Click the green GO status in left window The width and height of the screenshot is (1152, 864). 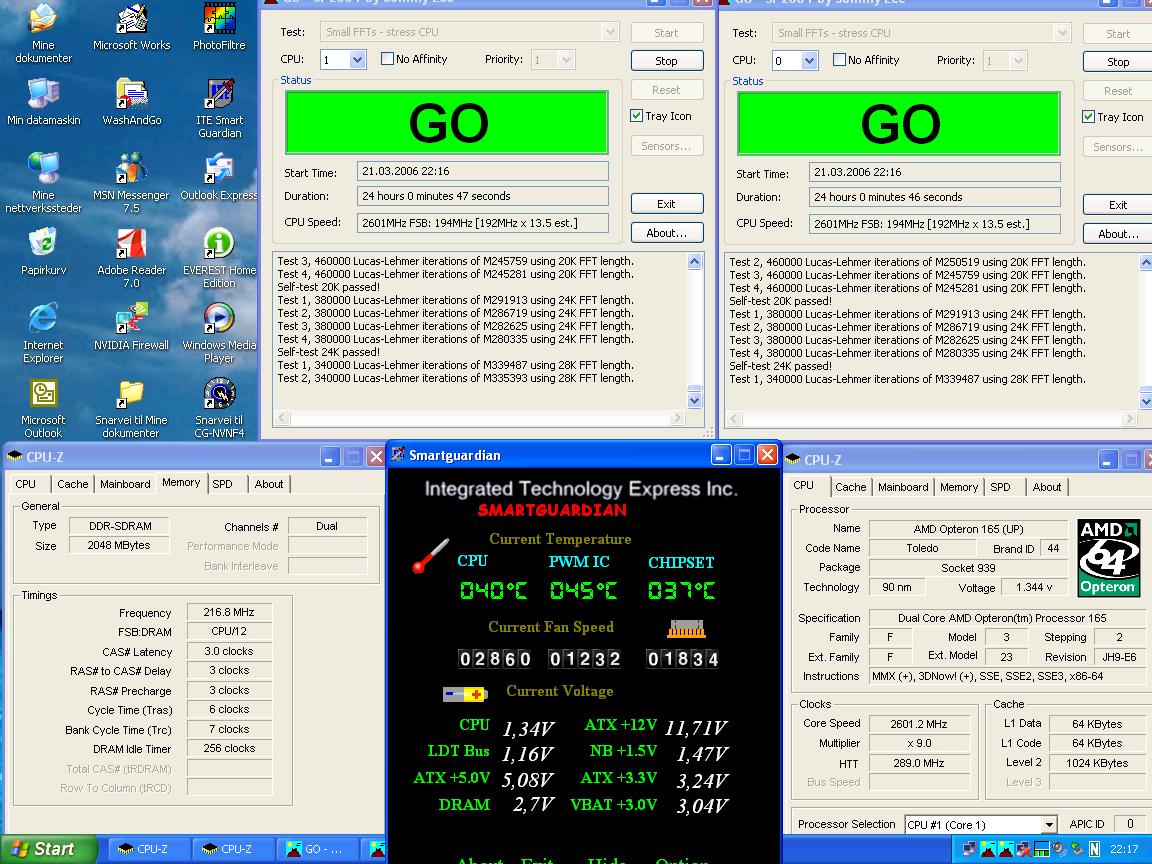pos(447,123)
